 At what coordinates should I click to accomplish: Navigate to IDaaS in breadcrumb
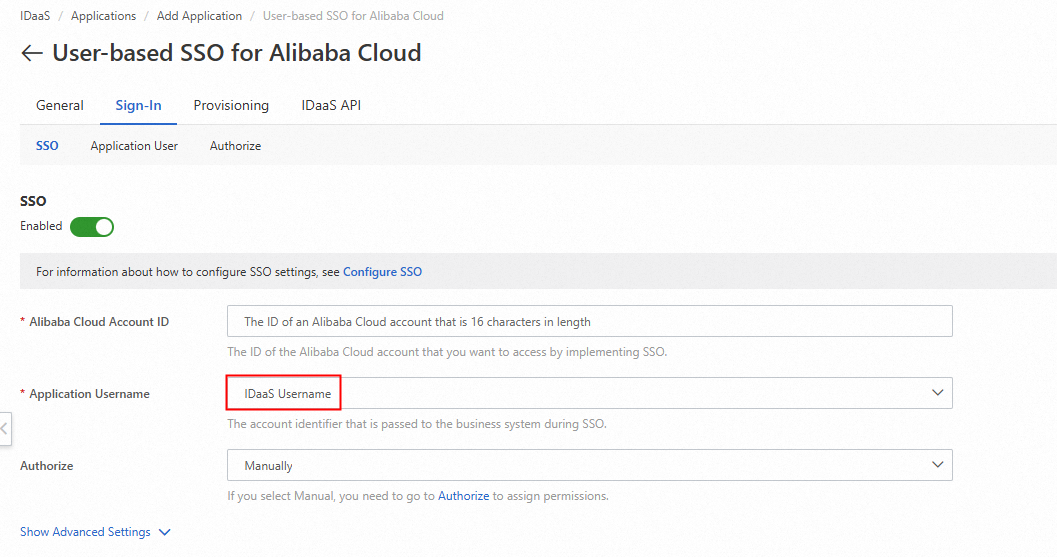pos(35,16)
